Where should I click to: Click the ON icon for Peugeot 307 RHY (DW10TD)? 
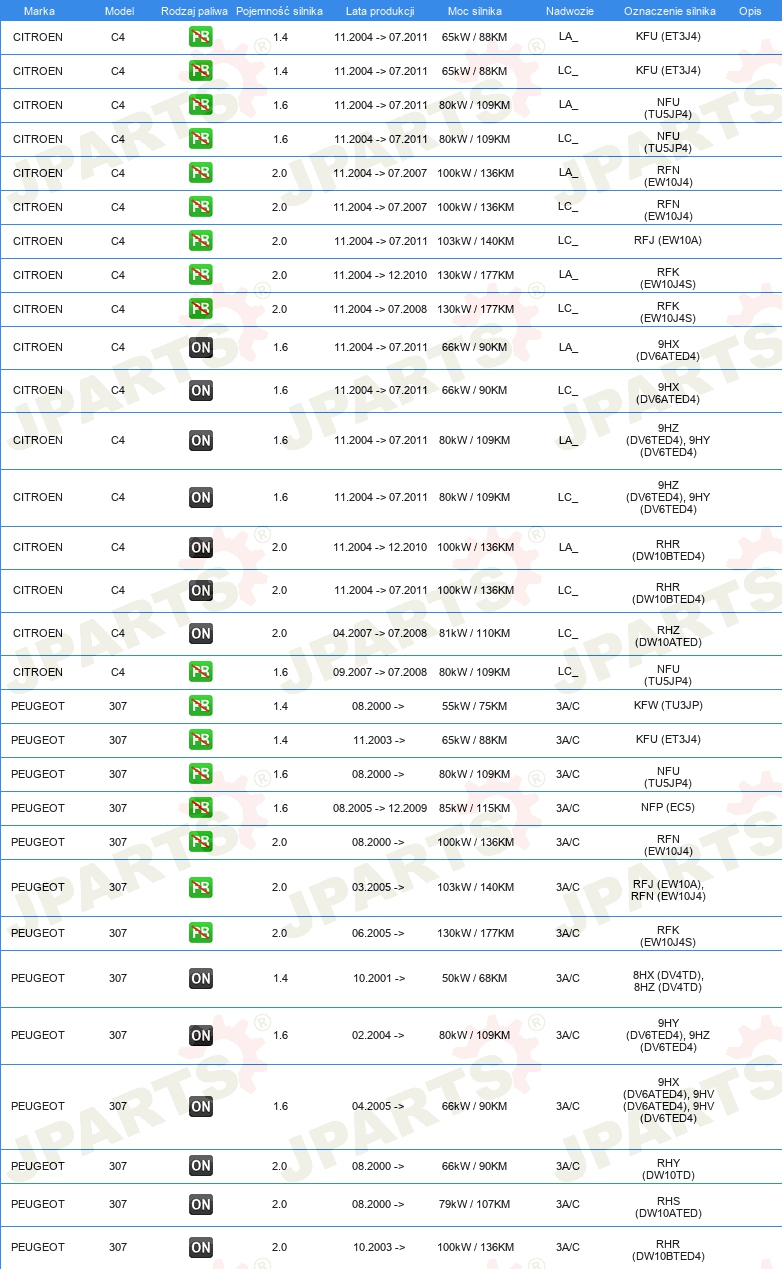click(200, 1166)
